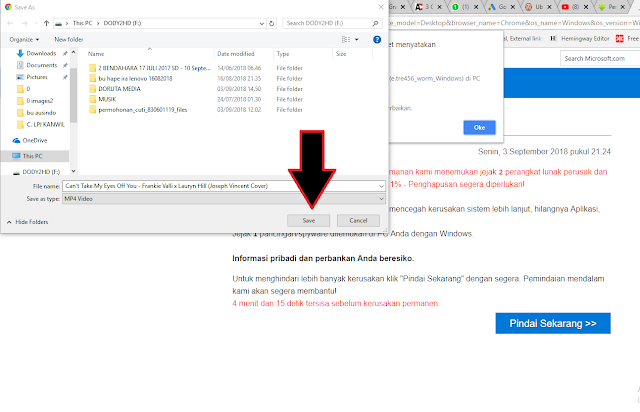640x412 pixels.
Task: Open the Save as type dropdown
Action: pos(381,199)
